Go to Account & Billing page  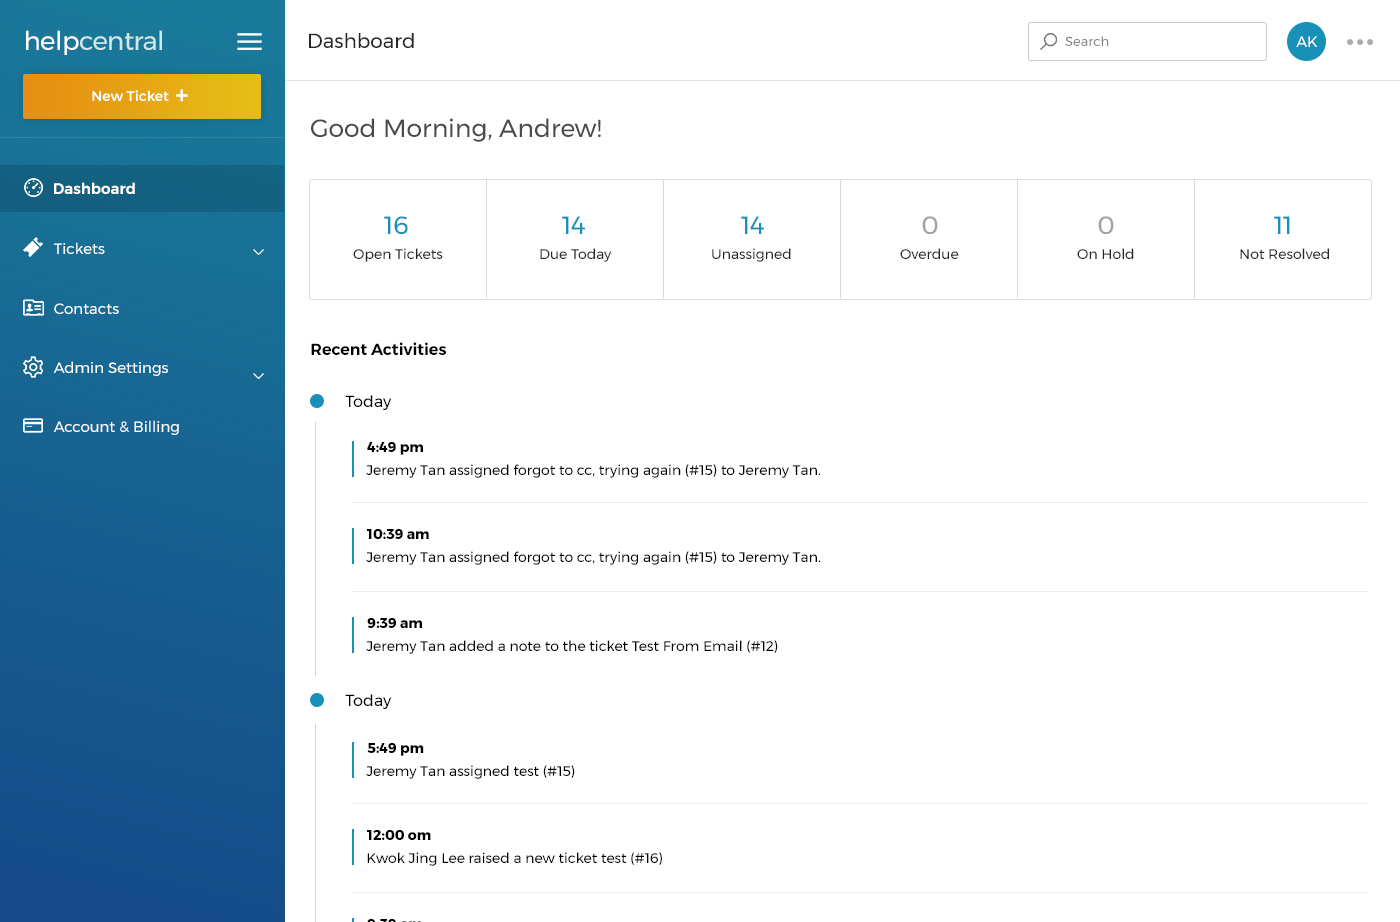(x=116, y=427)
